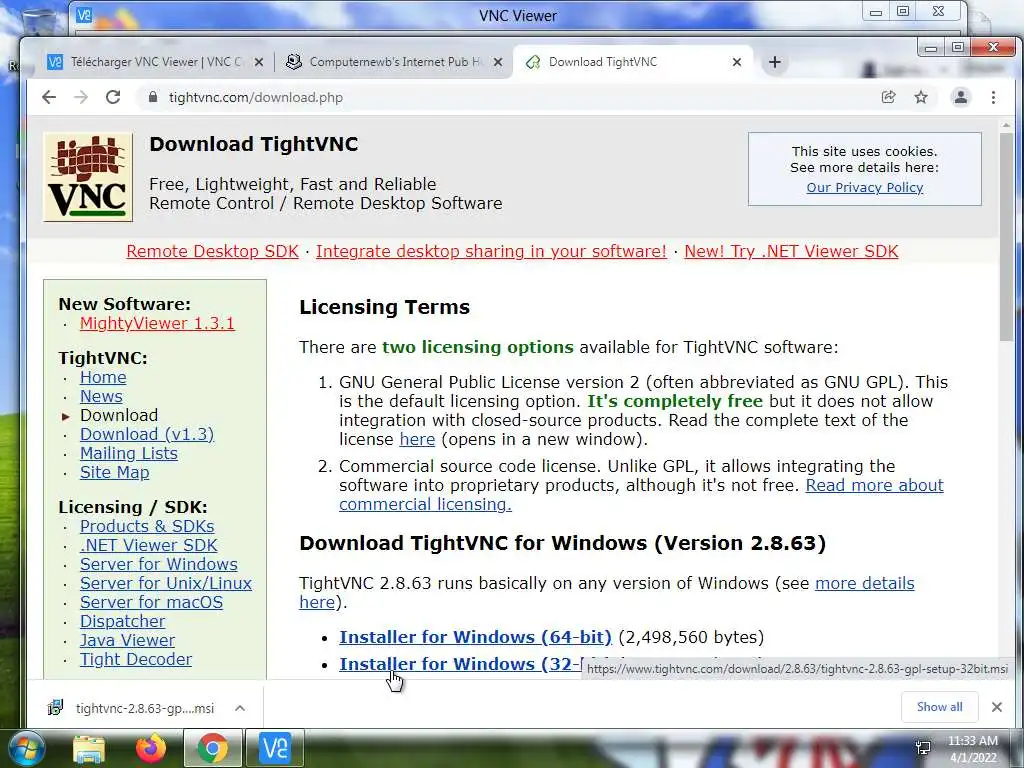Open Mailing Lists link
Viewport: 1024px width, 768px height.
[129, 453]
